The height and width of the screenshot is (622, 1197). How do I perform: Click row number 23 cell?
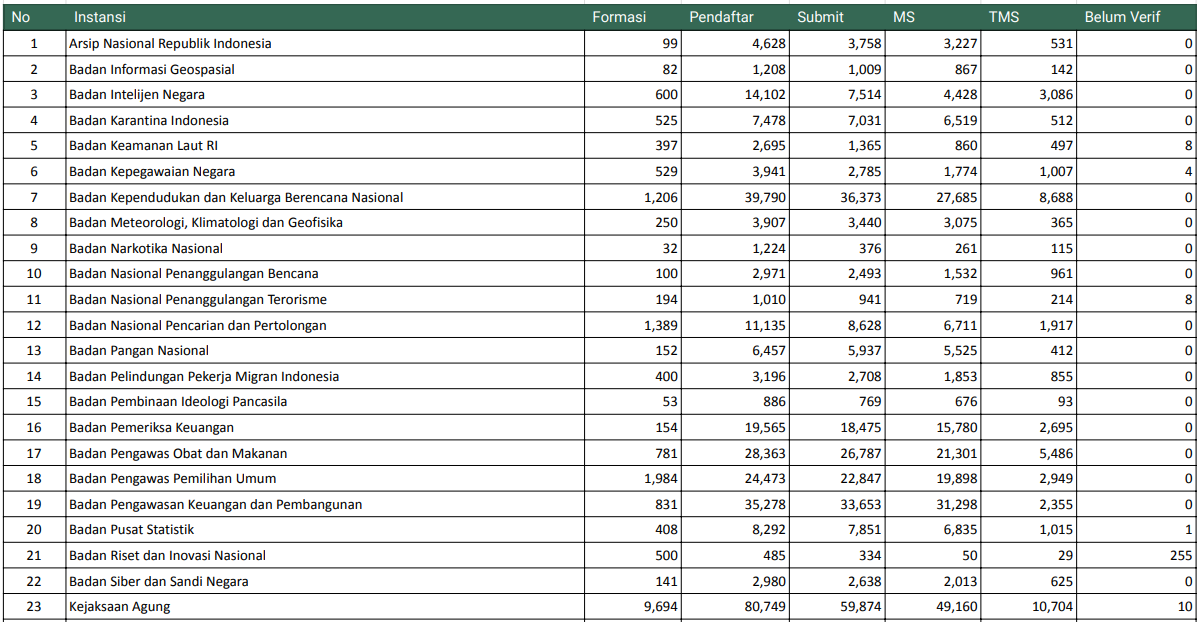[34, 607]
